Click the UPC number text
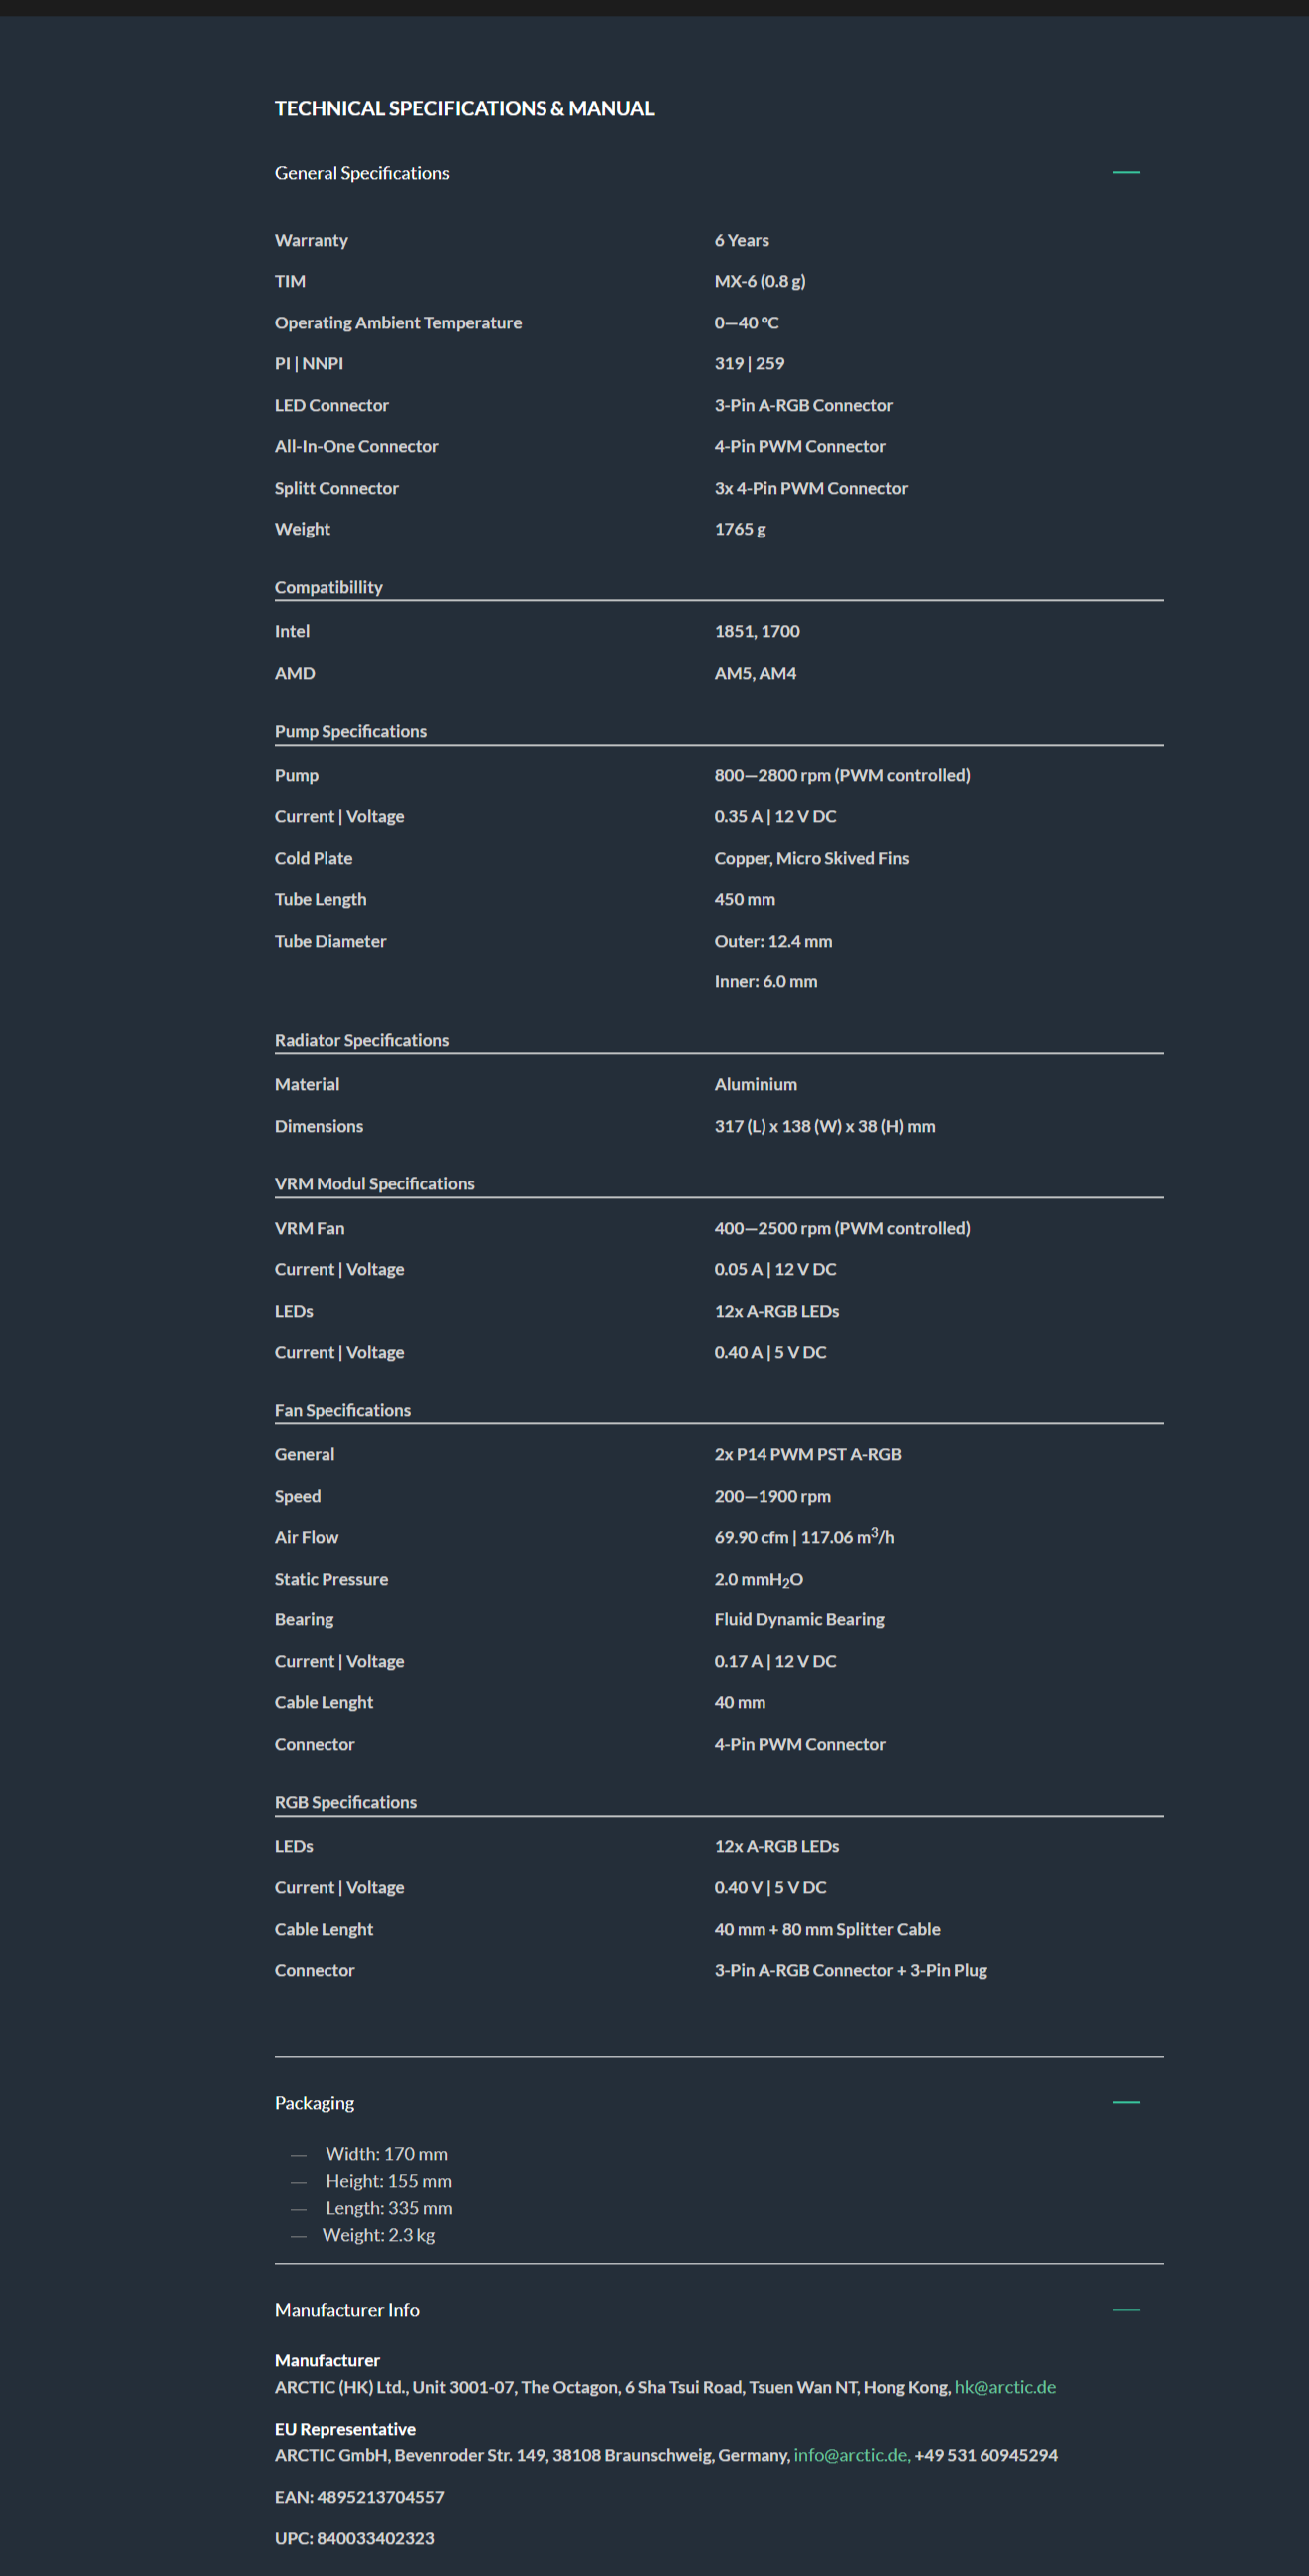 (x=354, y=2537)
